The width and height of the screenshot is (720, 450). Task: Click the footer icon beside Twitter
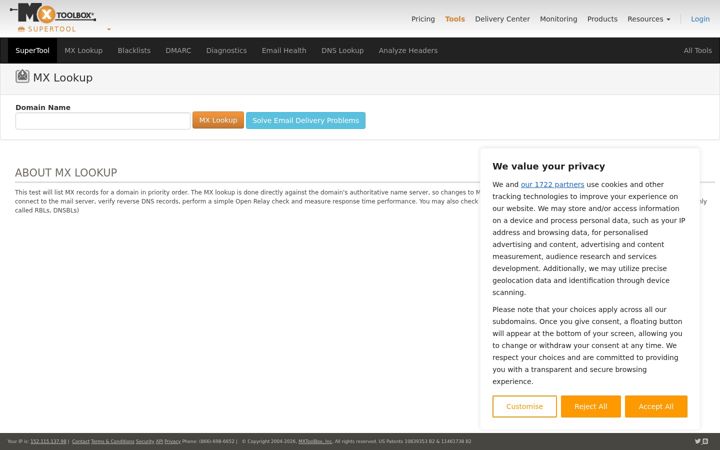pyautogui.click(x=705, y=441)
